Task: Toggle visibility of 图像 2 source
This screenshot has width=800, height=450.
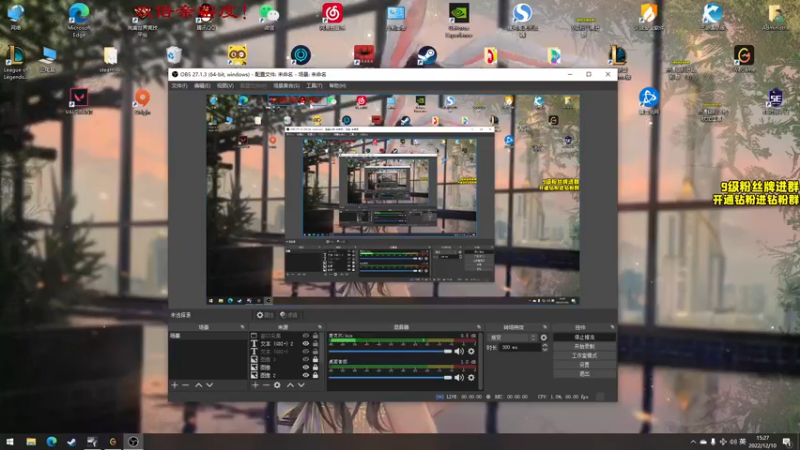Action: tap(306, 376)
